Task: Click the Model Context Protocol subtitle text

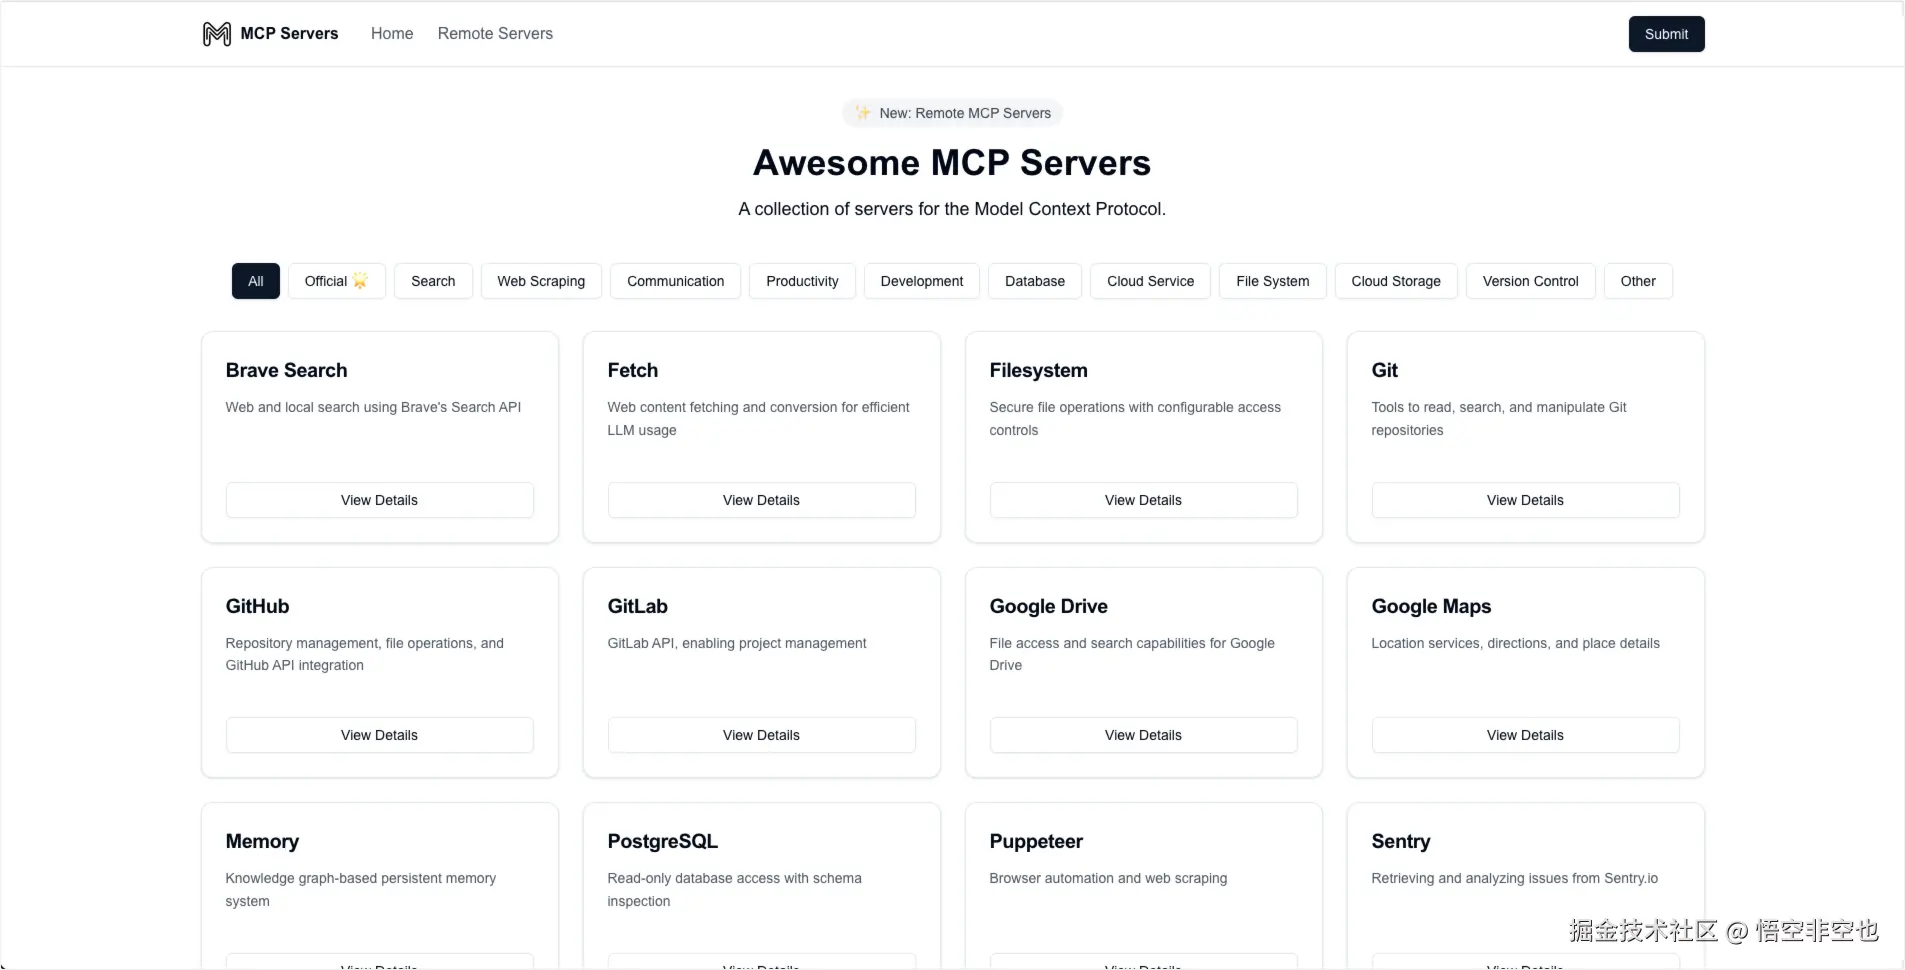Action: coord(952,209)
